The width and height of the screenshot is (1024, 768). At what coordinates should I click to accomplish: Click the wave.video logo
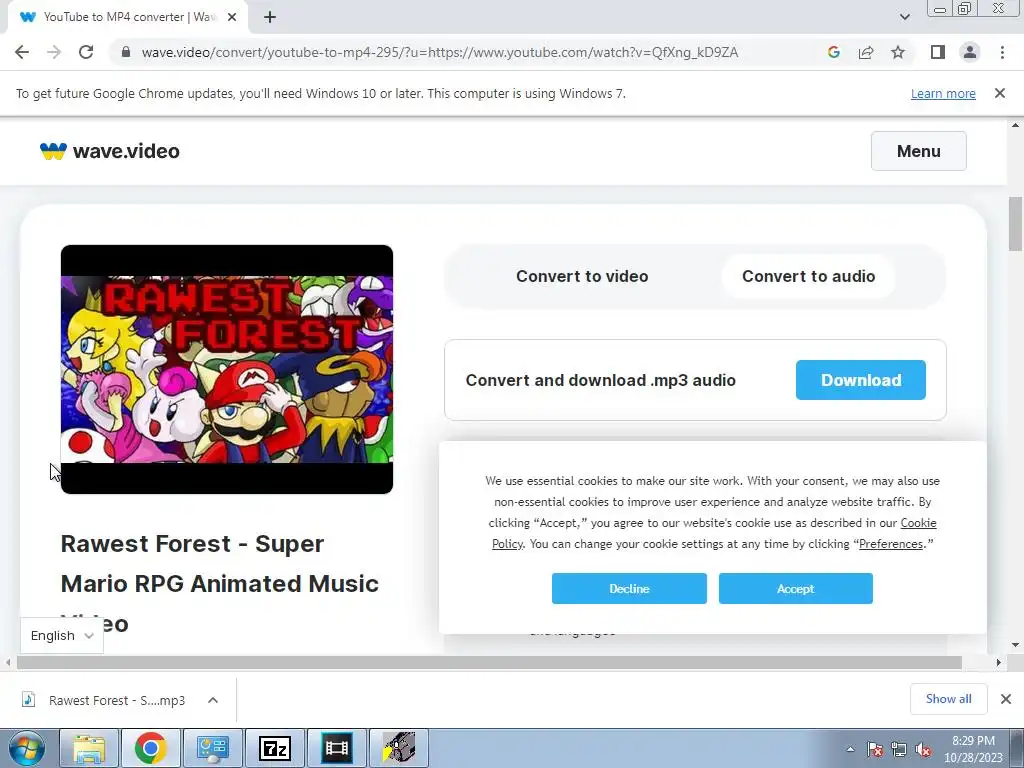pyautogui.click(x=110, y=151)
